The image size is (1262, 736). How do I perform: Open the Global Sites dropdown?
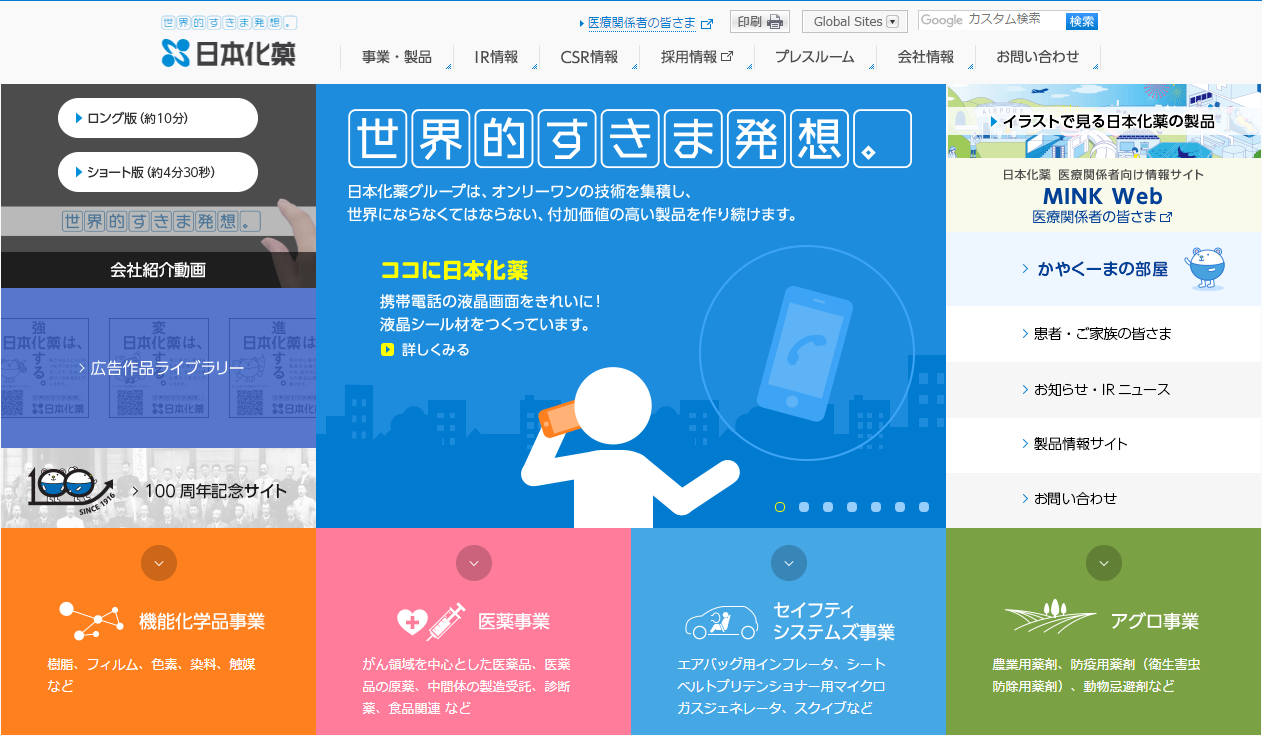point(855,22)
